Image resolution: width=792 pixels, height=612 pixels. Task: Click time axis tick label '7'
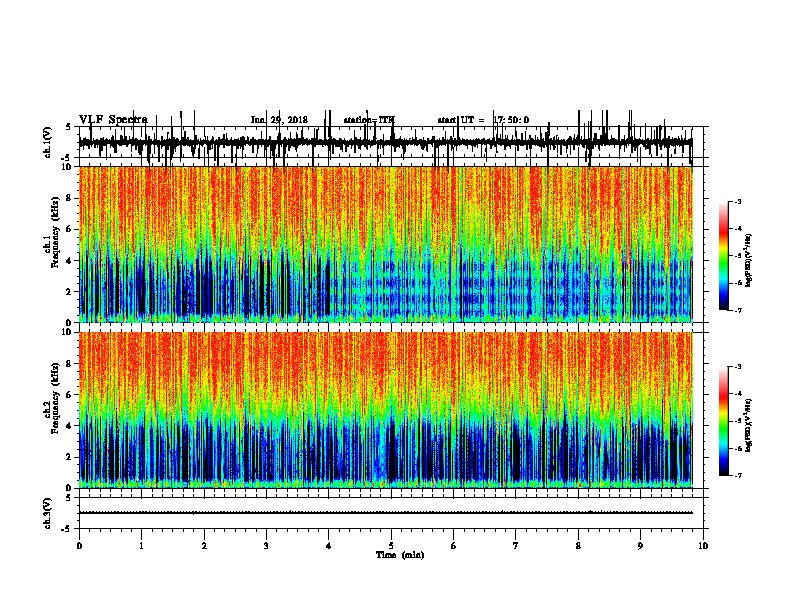516,546
